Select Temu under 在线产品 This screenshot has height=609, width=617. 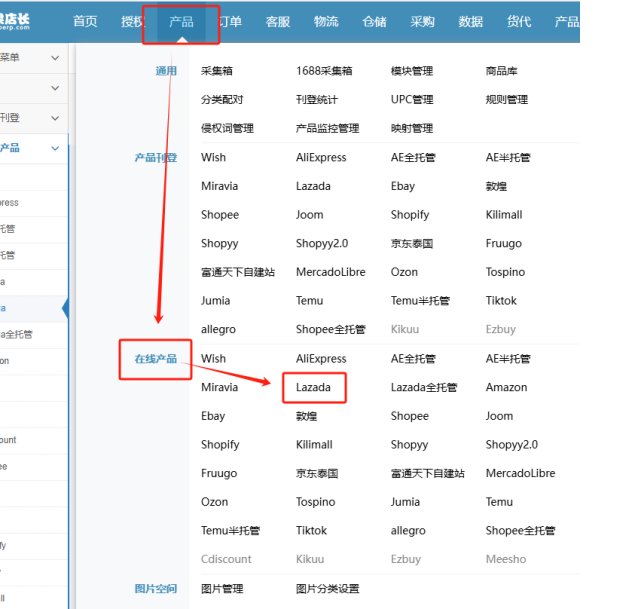pos(499,502)
